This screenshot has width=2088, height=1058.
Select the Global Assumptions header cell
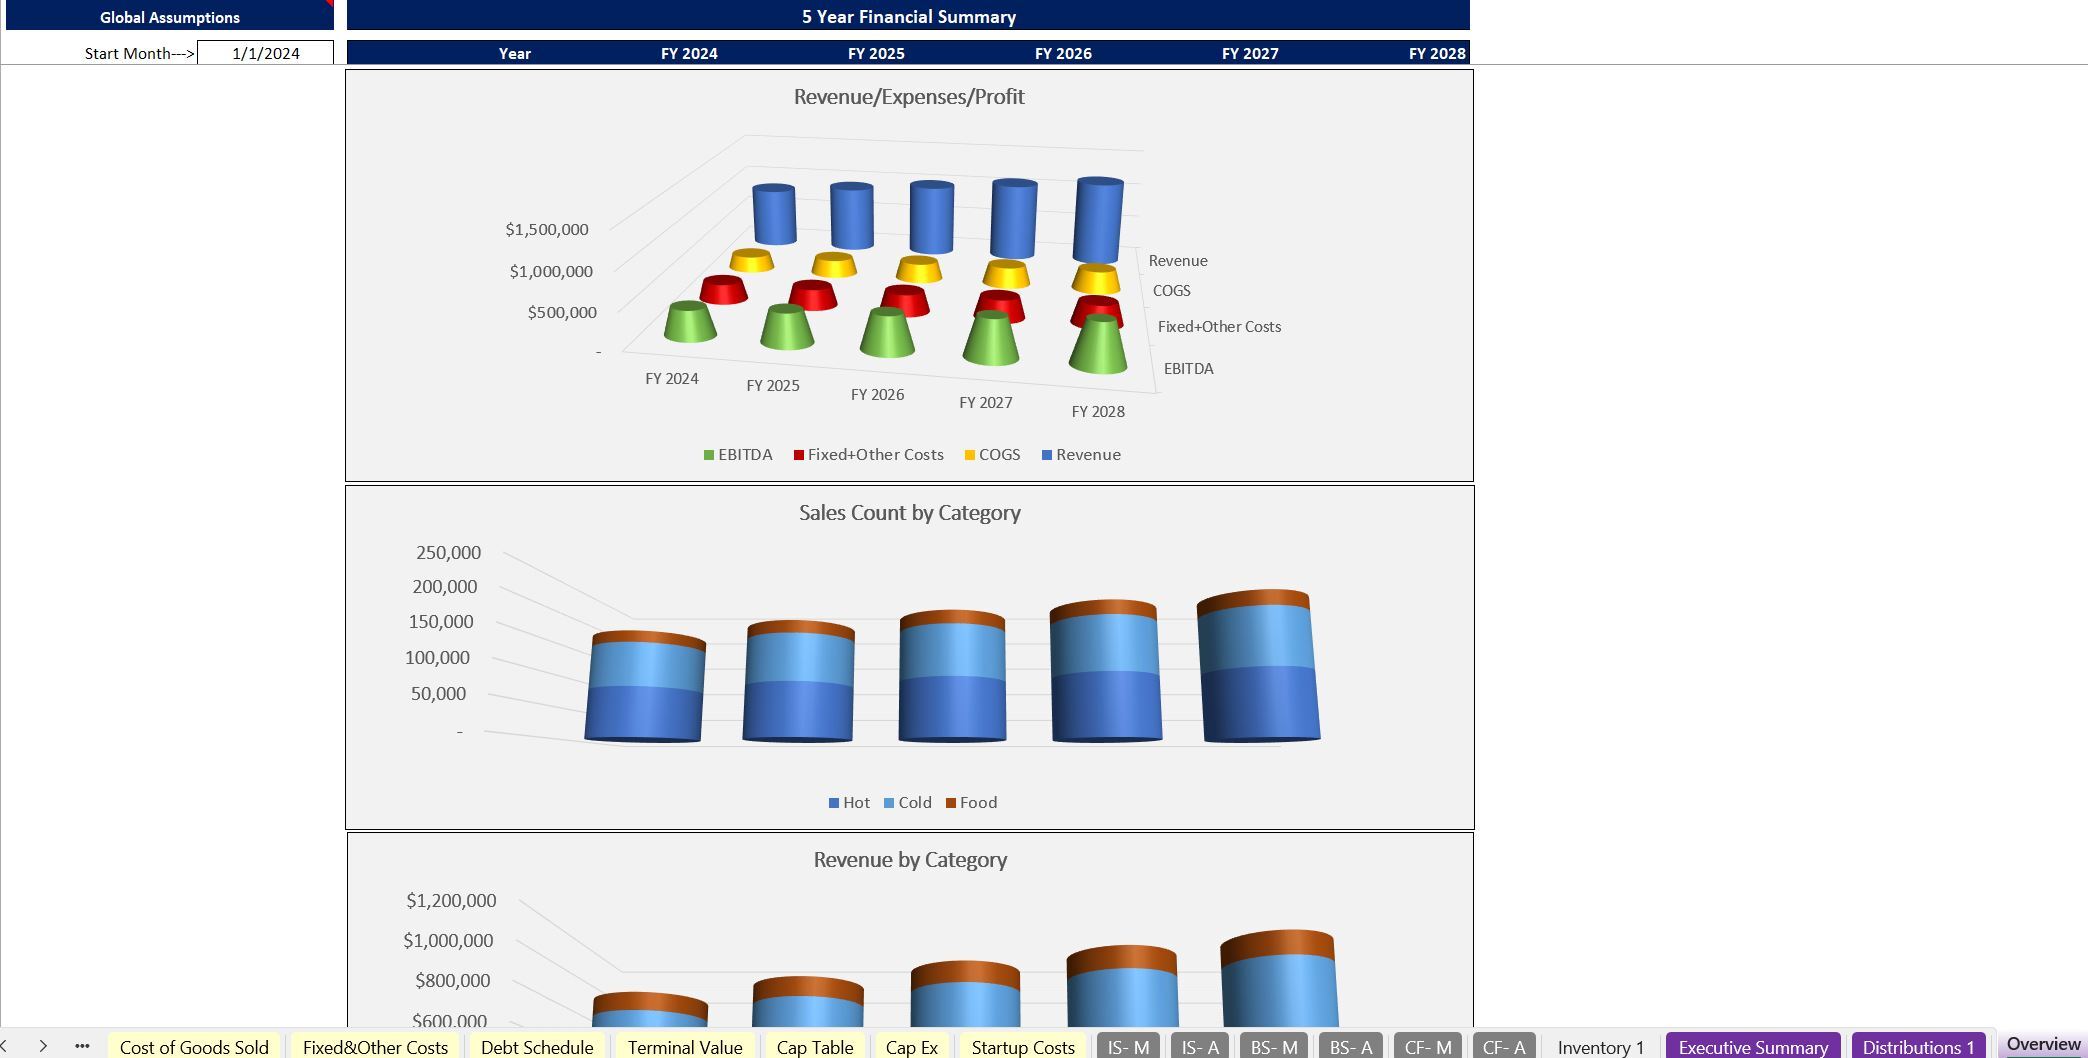pos(170,16)
